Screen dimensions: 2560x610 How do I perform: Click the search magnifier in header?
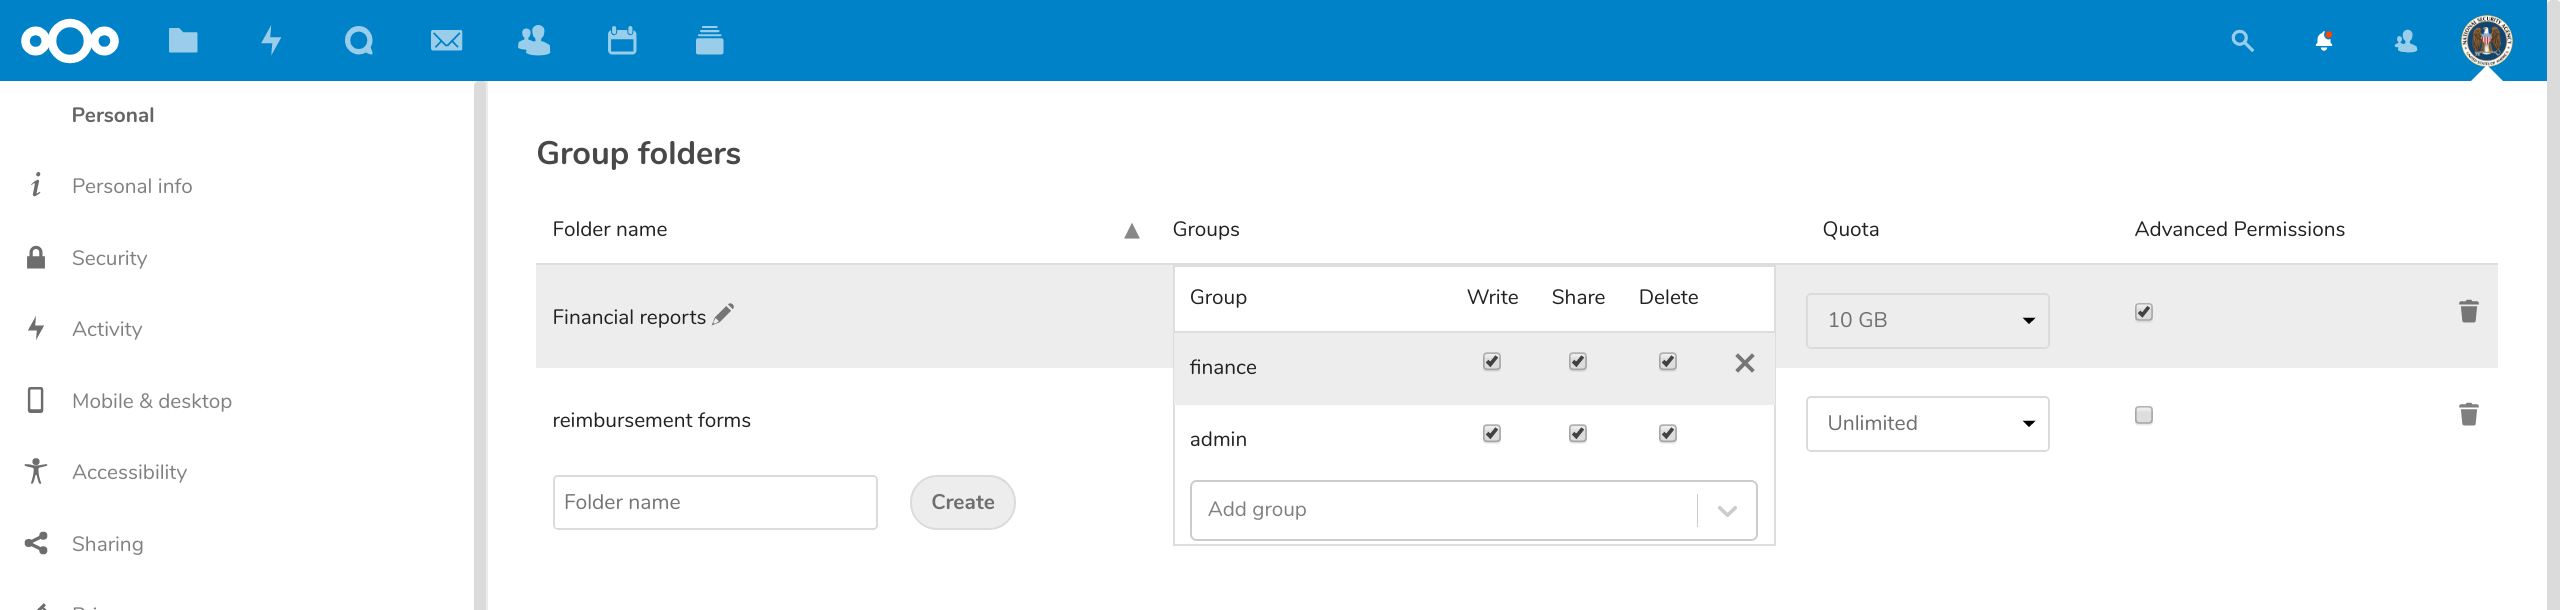tap(2243, 41)
